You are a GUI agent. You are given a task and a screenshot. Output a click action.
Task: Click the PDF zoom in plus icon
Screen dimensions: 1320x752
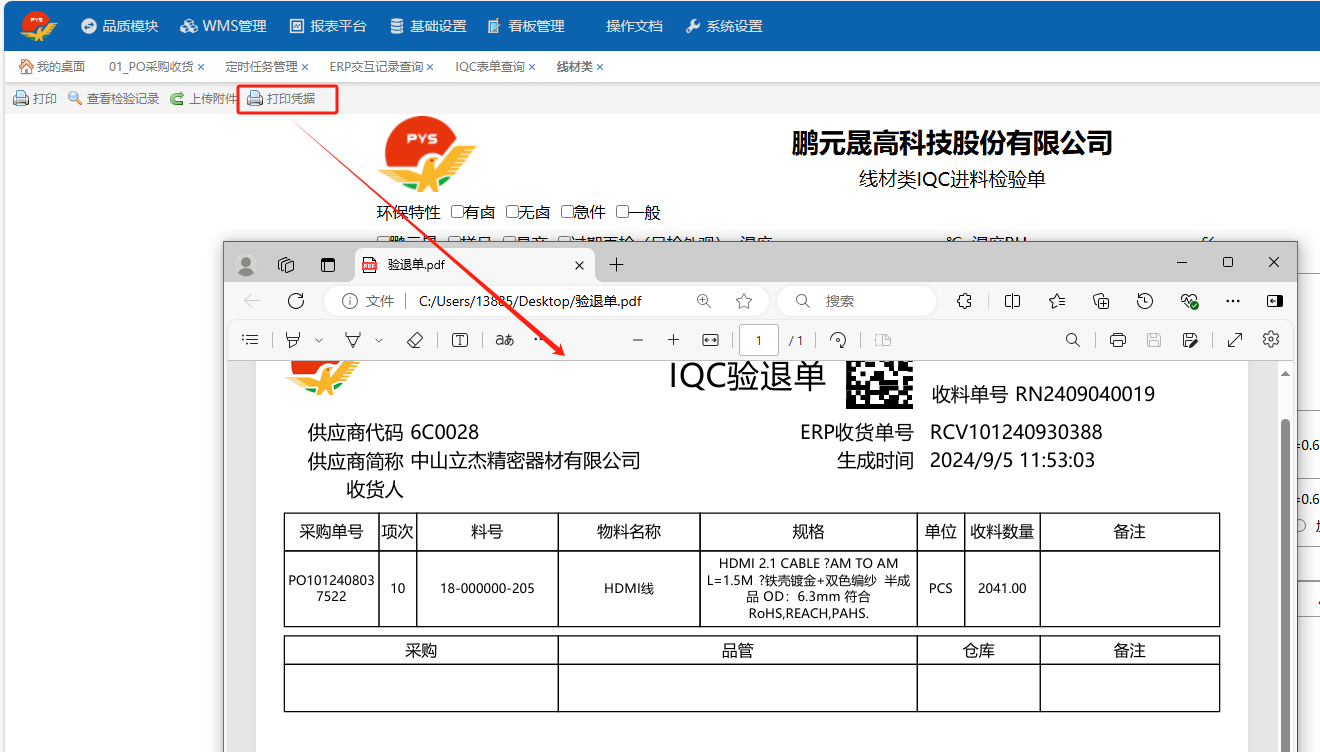[673, 340]
